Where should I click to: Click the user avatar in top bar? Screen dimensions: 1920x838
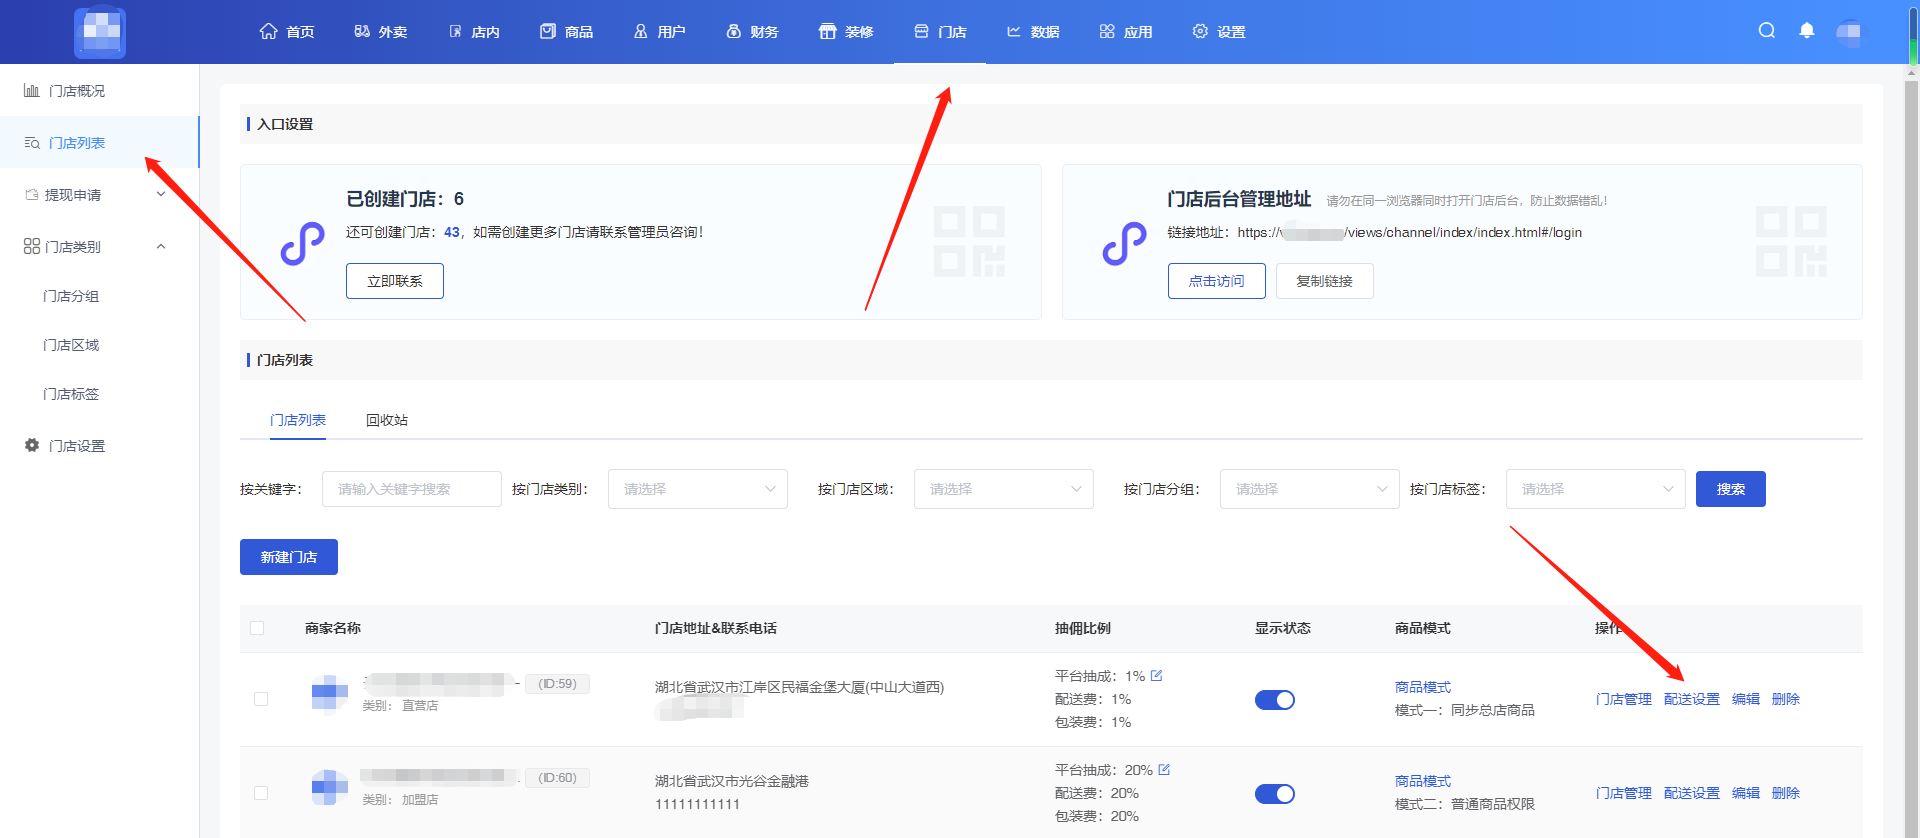pyautogui.click(x=1849, y=32)
